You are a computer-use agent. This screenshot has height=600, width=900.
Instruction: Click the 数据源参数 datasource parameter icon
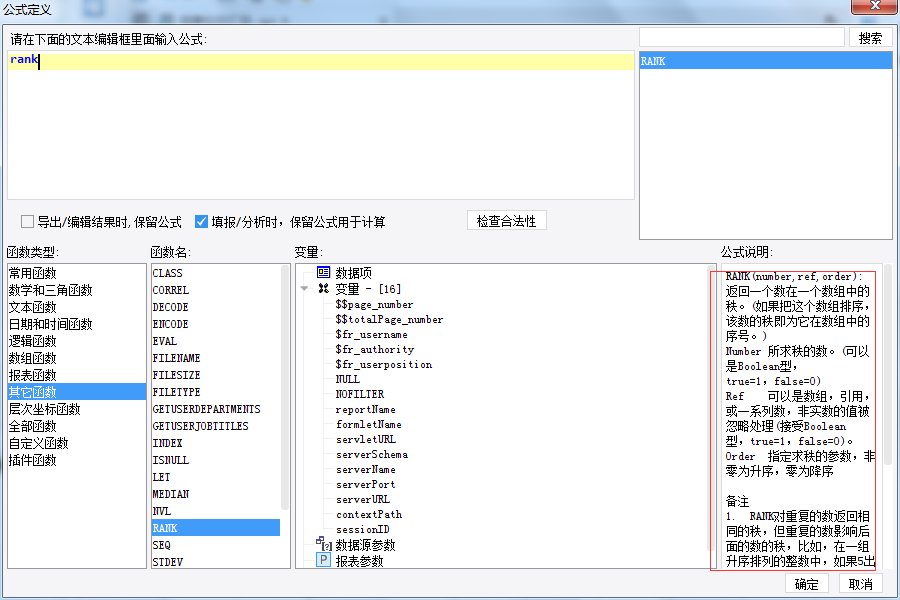pyautogui.click(x=324, y=543)
